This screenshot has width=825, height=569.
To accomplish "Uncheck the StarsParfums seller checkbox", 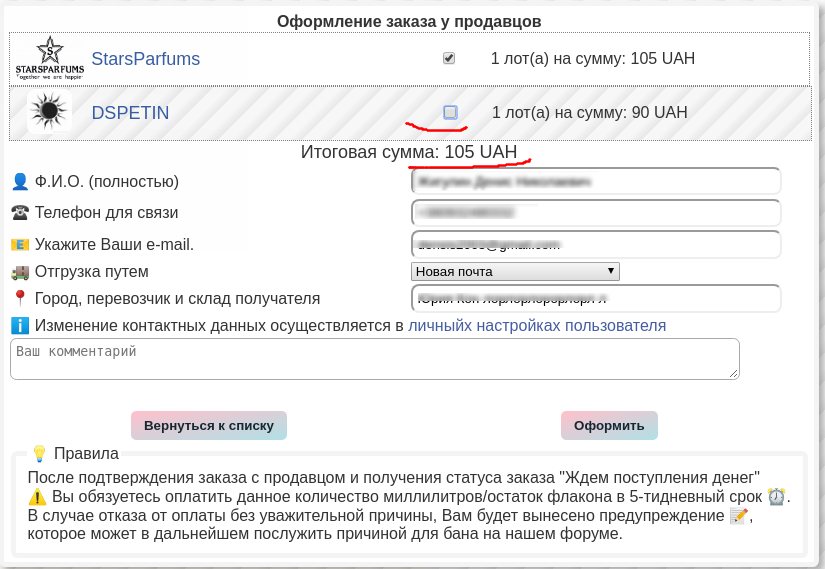I will pyautogui.click(x=449, y=59).
